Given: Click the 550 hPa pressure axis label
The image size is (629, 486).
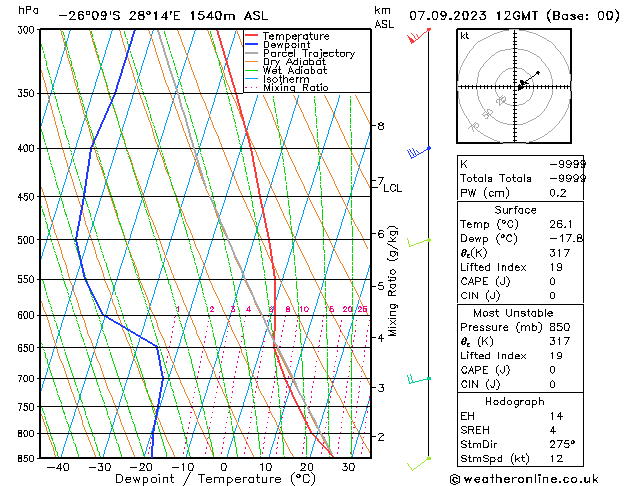Looking at the screenshot, I should [28, 279].
